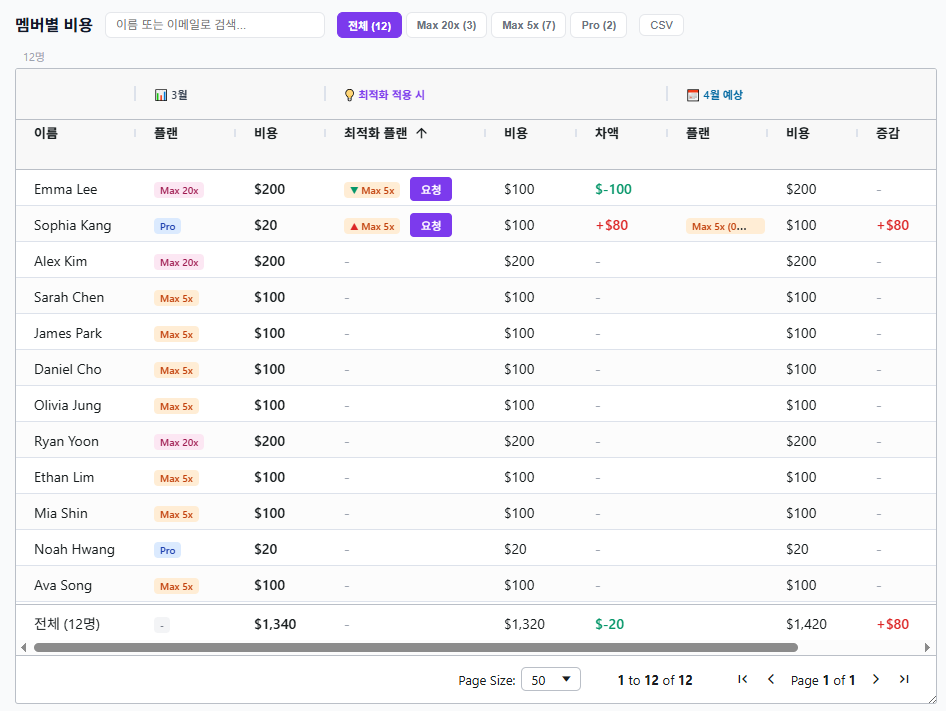Click the right arrow of horizontal scrollbar
The width and height of the screenshot is (946, 711).
point(927,648)
